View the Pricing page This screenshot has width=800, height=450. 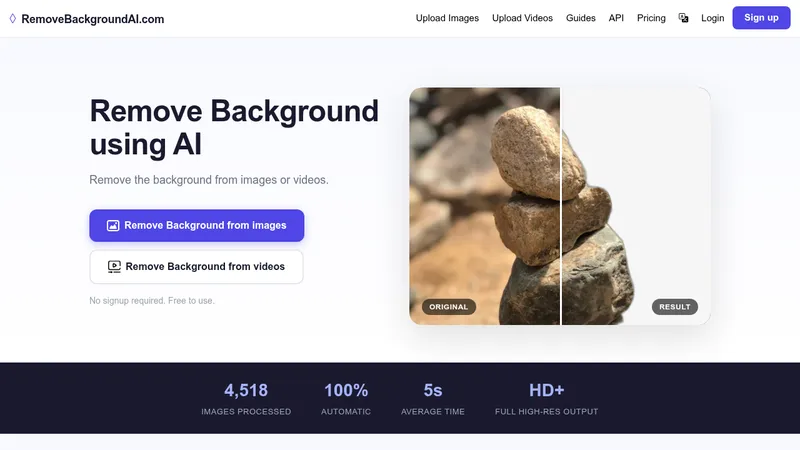pyautogui.click(x=651, y=18)
